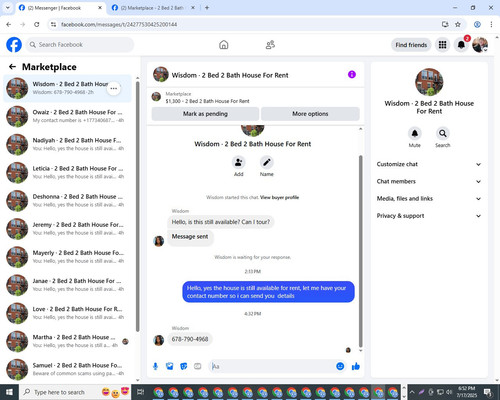
Task: Go back with the Marketplace back arrow
Action: coord(12,67)
